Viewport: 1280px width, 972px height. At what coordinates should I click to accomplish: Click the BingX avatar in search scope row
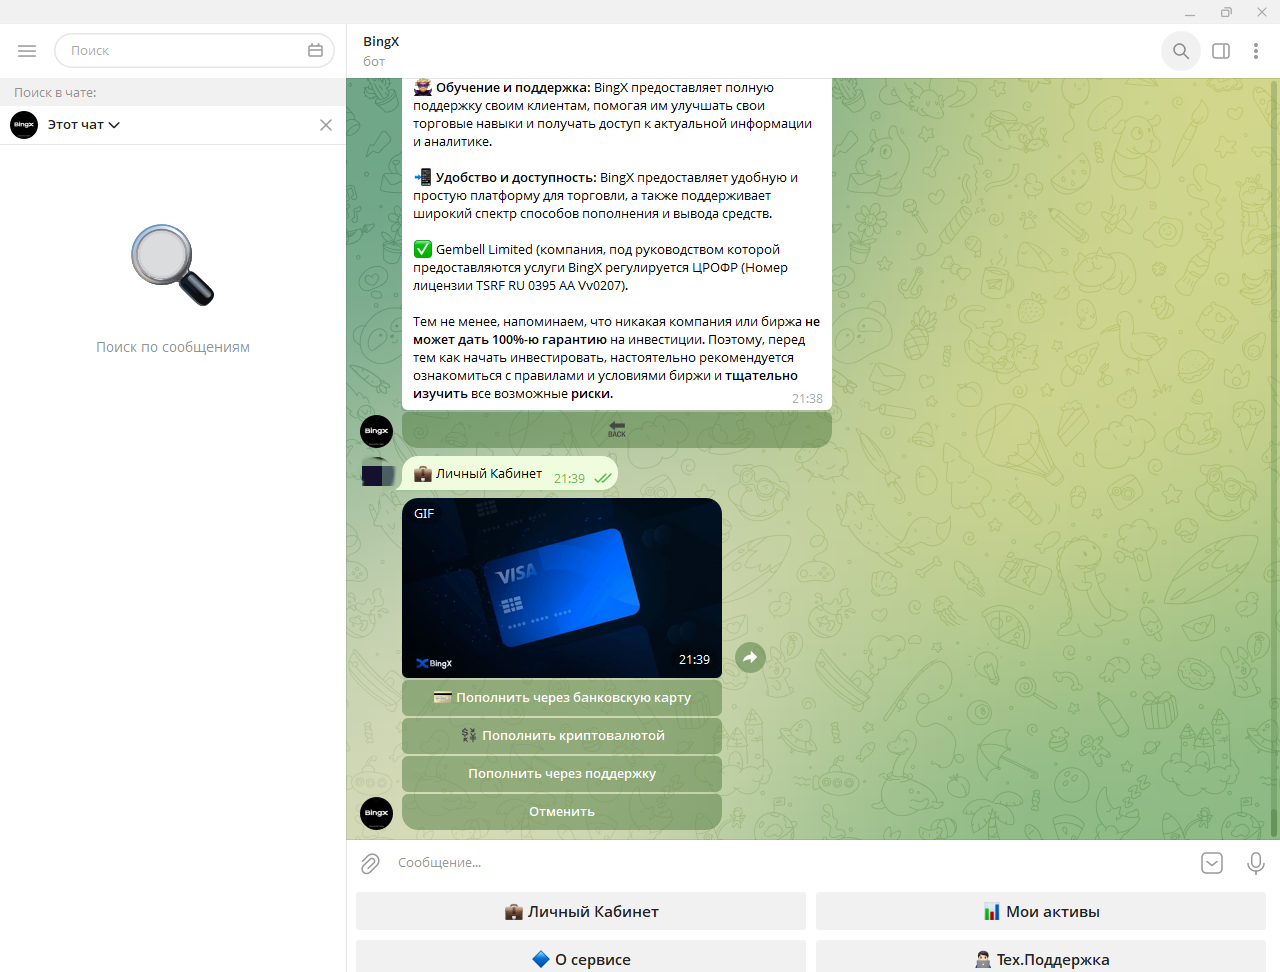tap(24, 125)
